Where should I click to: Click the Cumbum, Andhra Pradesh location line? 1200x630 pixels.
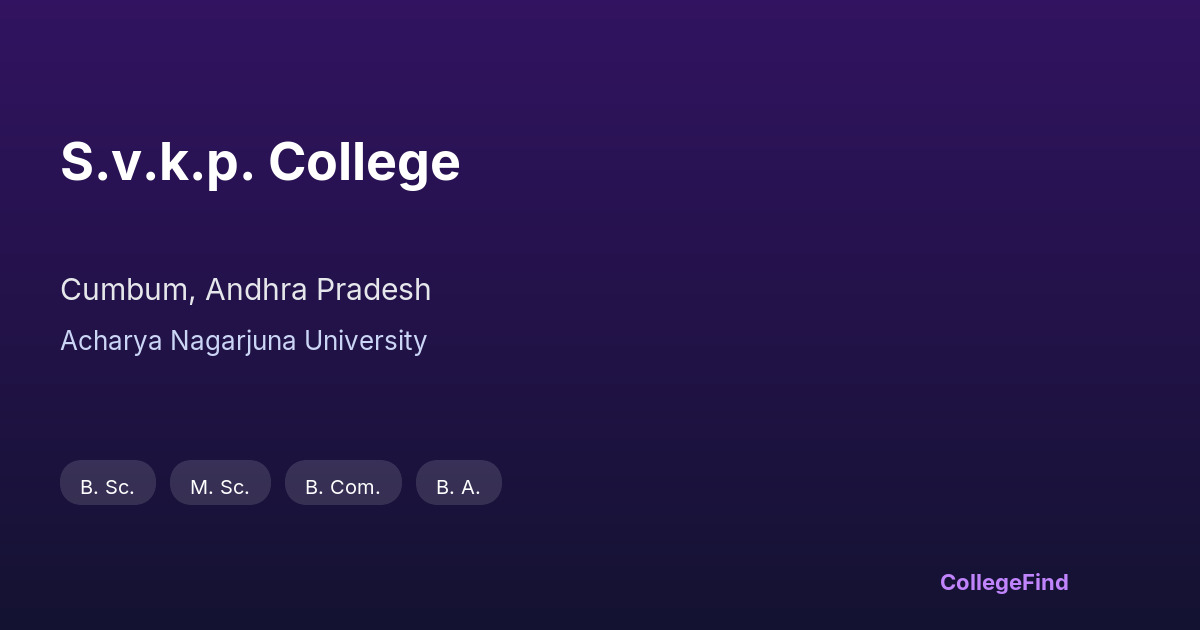245,290
